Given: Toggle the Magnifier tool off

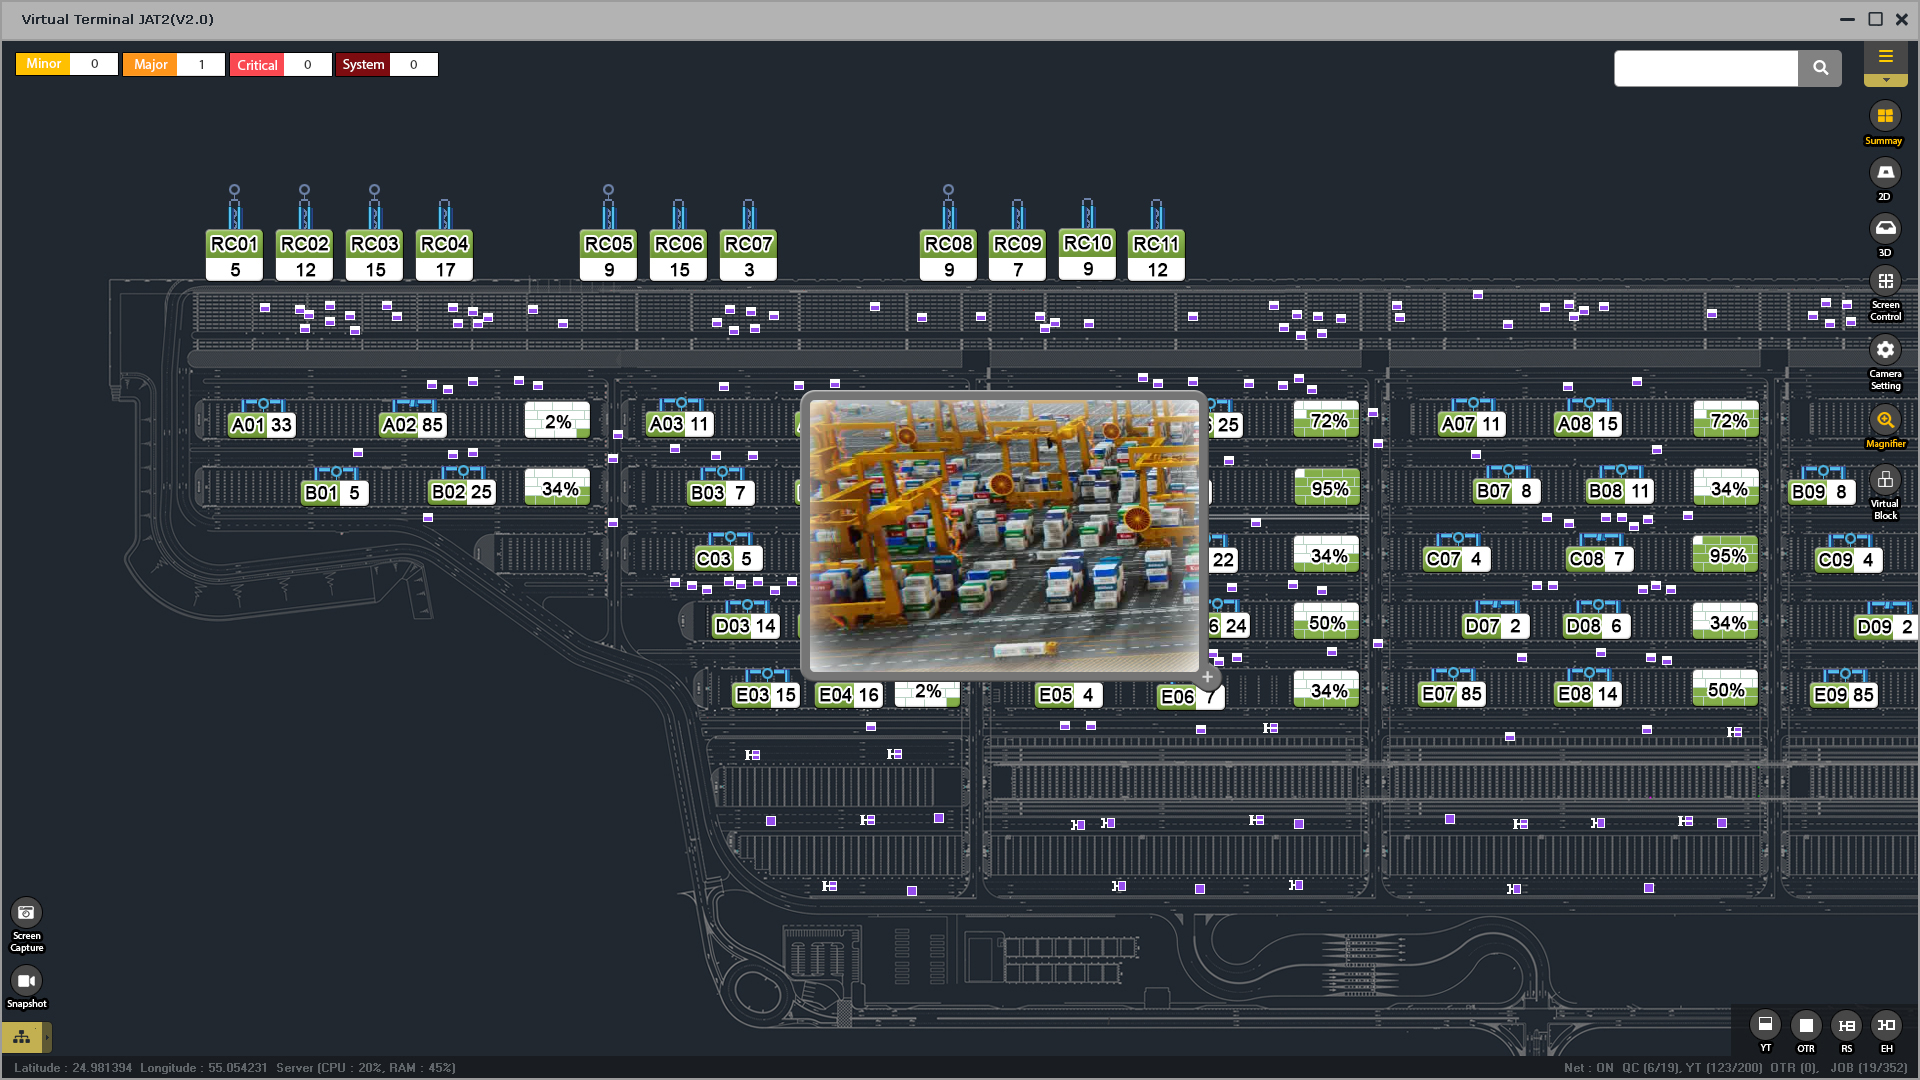Looking at the screenshot, I should pyautogui.click(x=1885, y=420).
